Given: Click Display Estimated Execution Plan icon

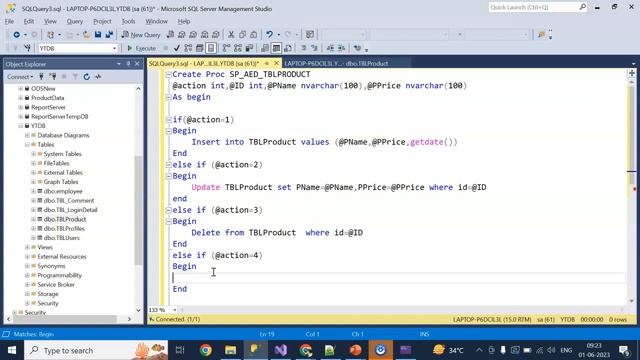Looking at the screenshot, I should point(188,48).
